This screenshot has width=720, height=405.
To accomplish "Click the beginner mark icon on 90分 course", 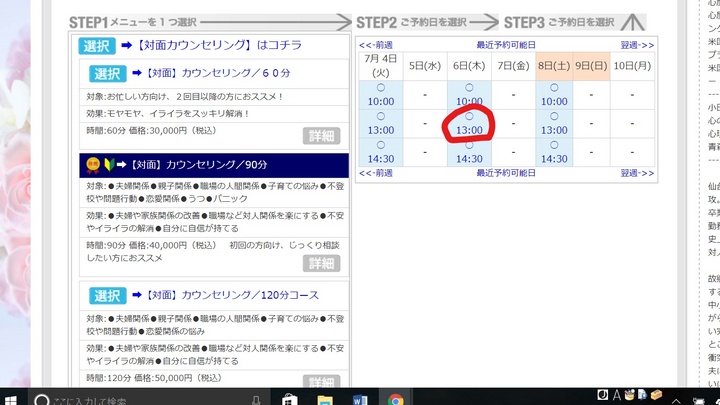I will tap(109, 164).
